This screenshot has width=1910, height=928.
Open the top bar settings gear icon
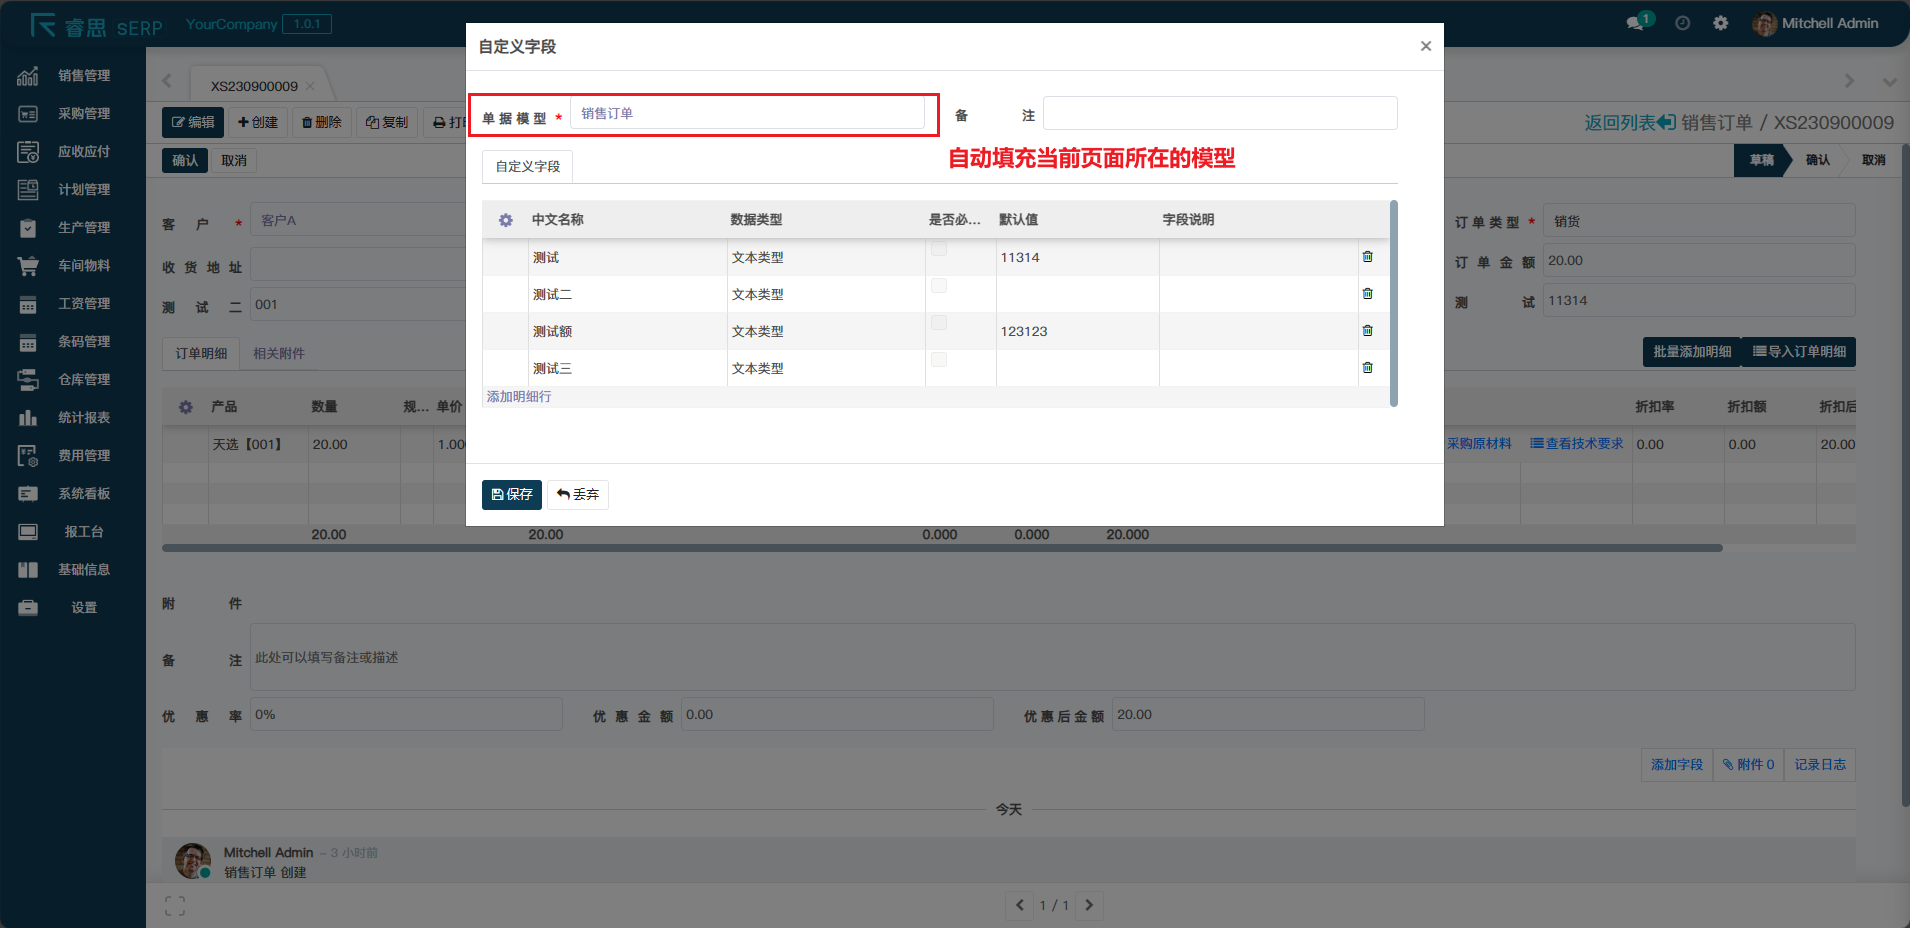[1720, 23]
